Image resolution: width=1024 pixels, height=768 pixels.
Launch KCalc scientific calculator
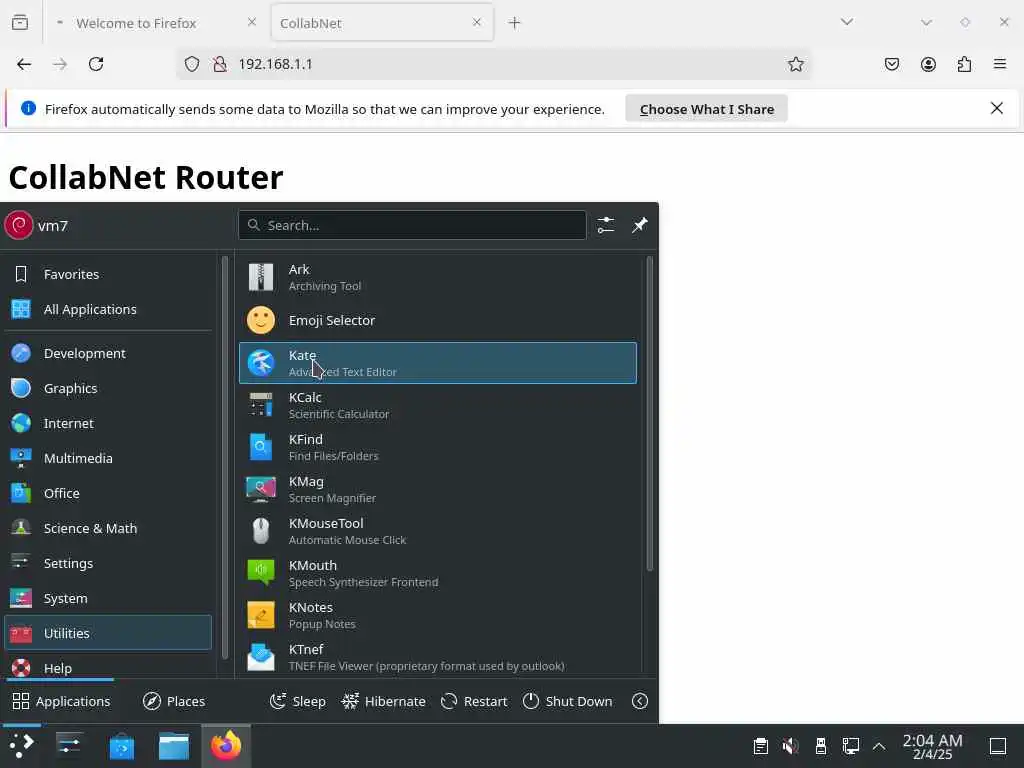point(438,405)
